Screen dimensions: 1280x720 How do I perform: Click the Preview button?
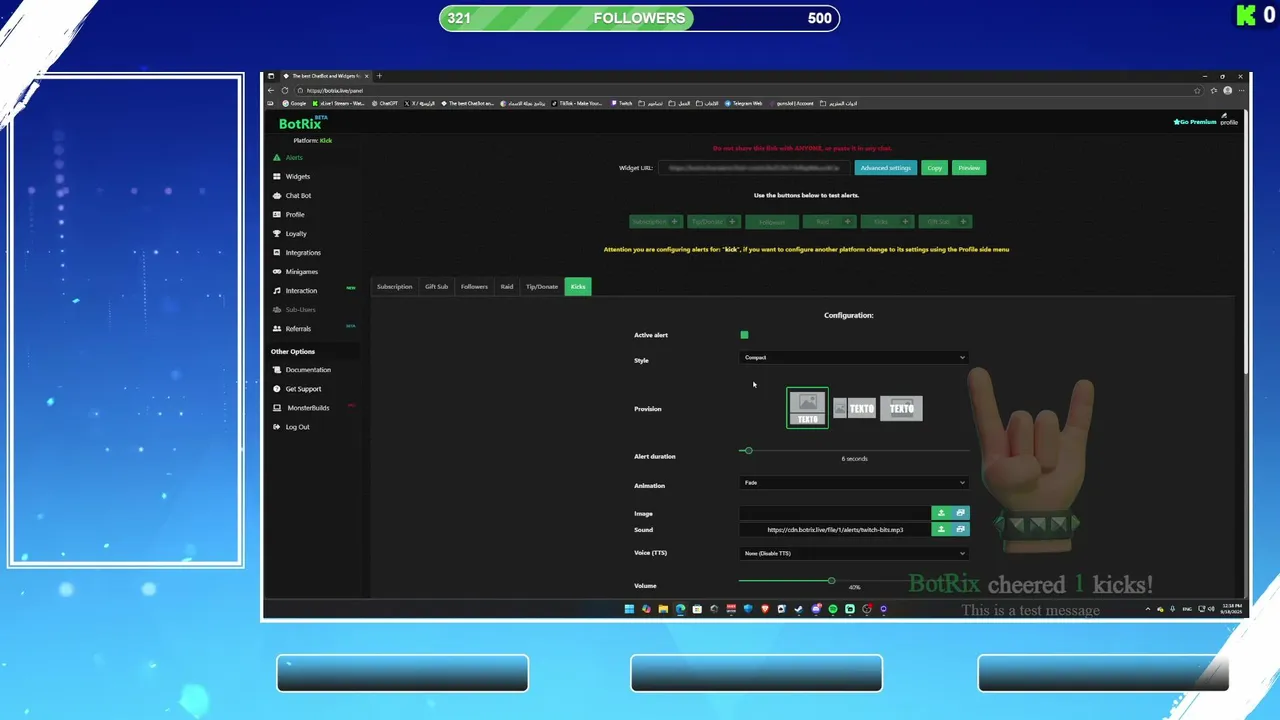click(969, 168)
